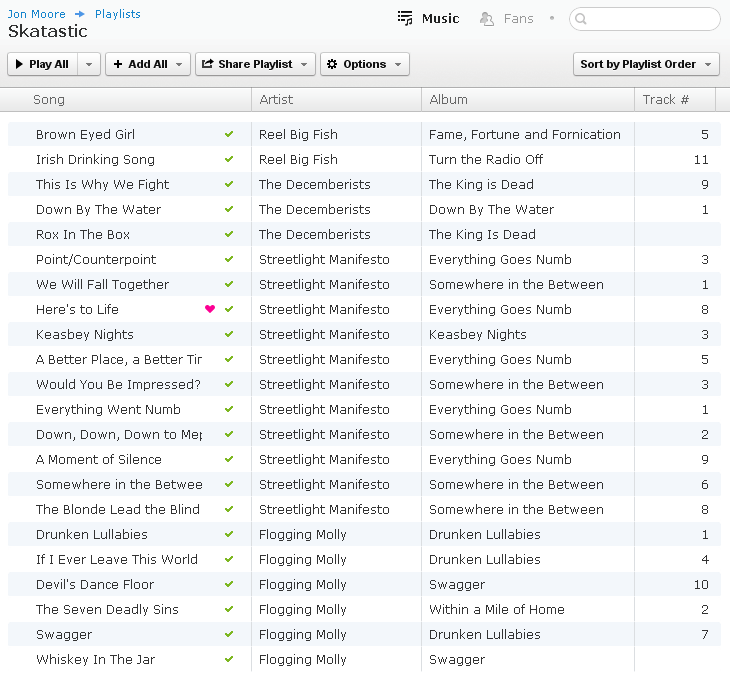
Task: Click artist The Decemberists on Rox In The Box row
Action: click(315, 235)
